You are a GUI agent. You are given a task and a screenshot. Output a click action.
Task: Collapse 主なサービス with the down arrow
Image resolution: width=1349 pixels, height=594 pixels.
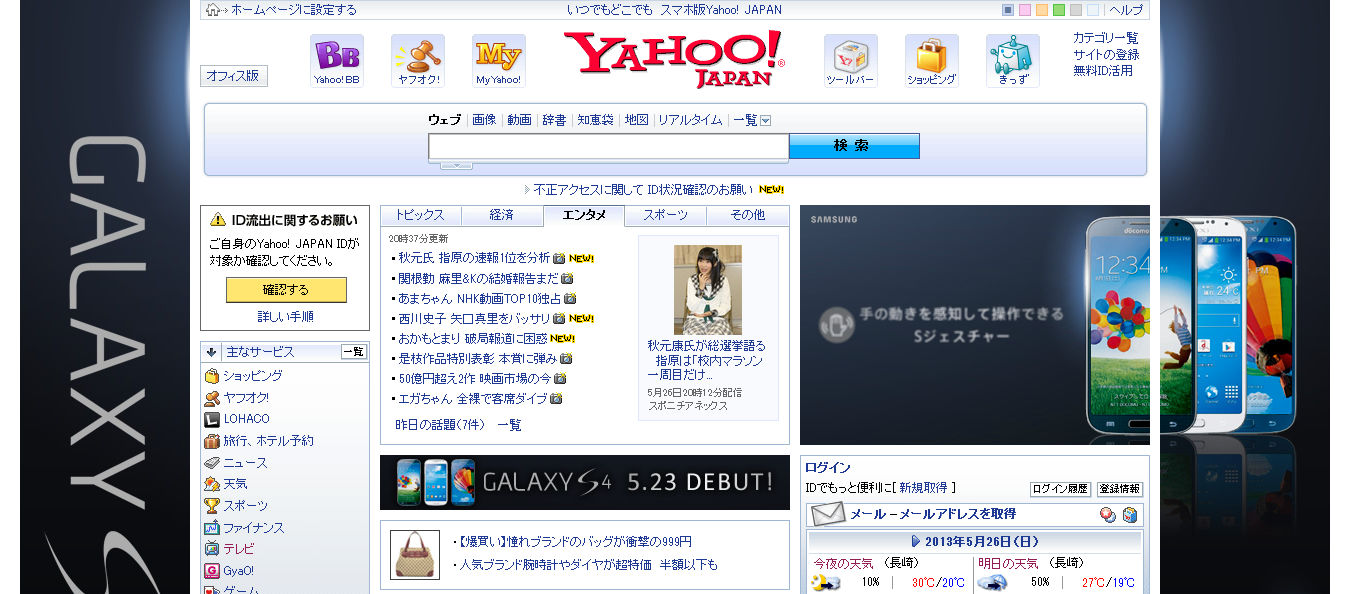(211, 352)
